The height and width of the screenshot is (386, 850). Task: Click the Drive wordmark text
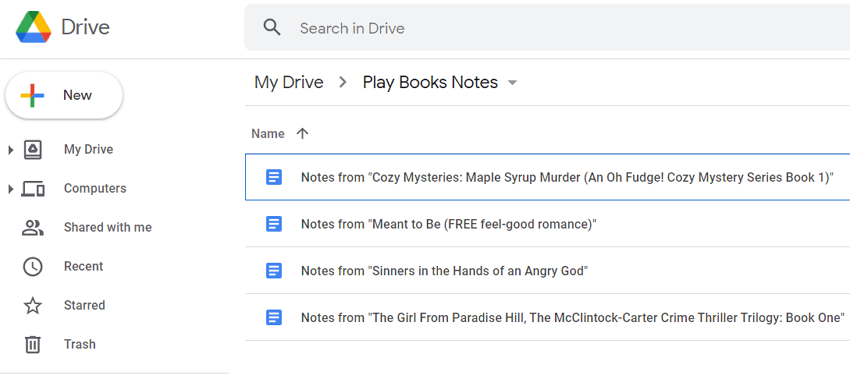tap(85, 27)
